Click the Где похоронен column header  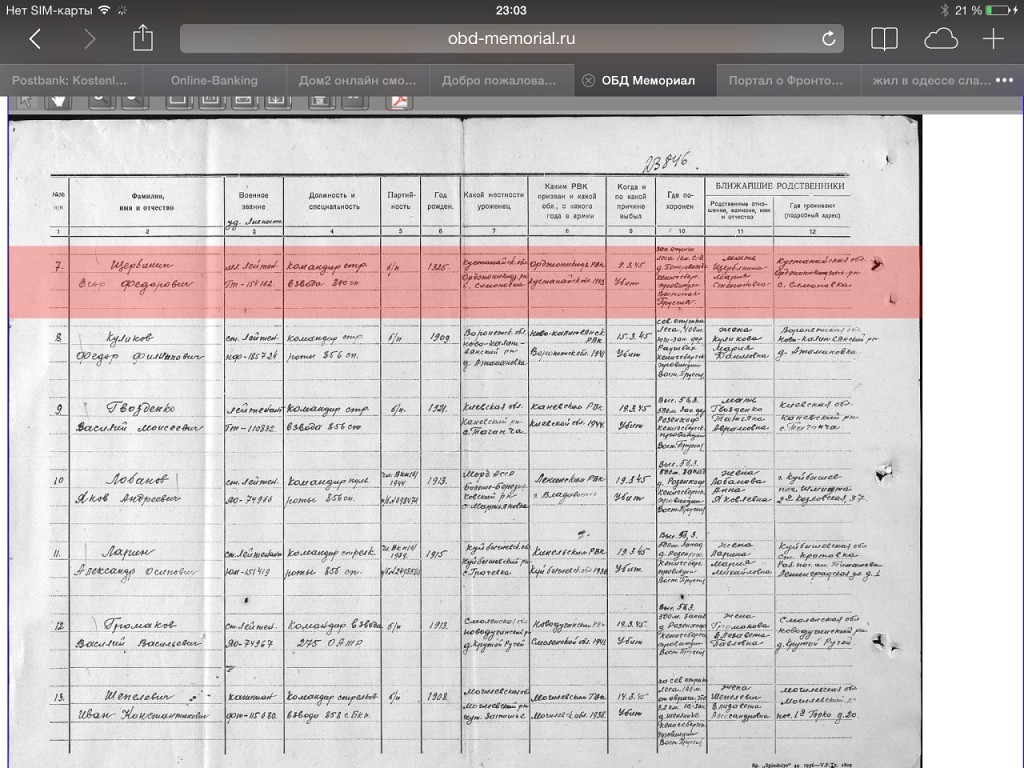(x=680, y=200)
